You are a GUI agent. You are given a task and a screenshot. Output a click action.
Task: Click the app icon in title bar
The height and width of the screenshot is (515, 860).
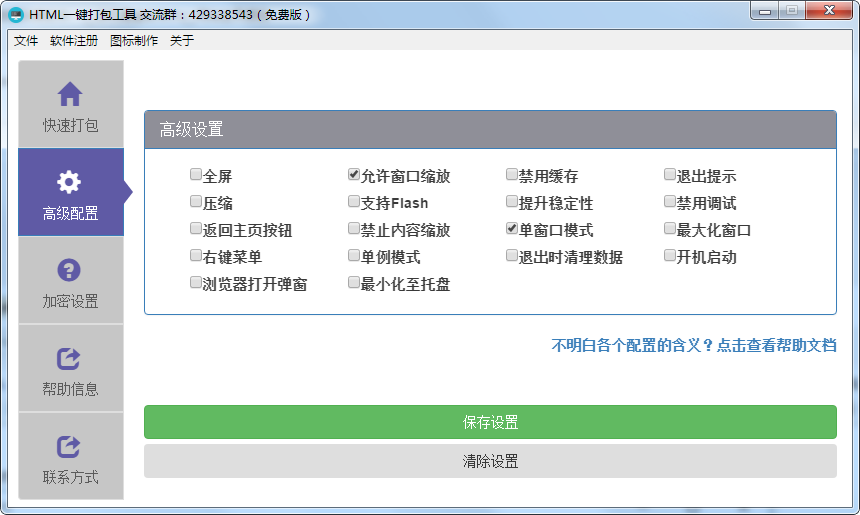(16, 14)
